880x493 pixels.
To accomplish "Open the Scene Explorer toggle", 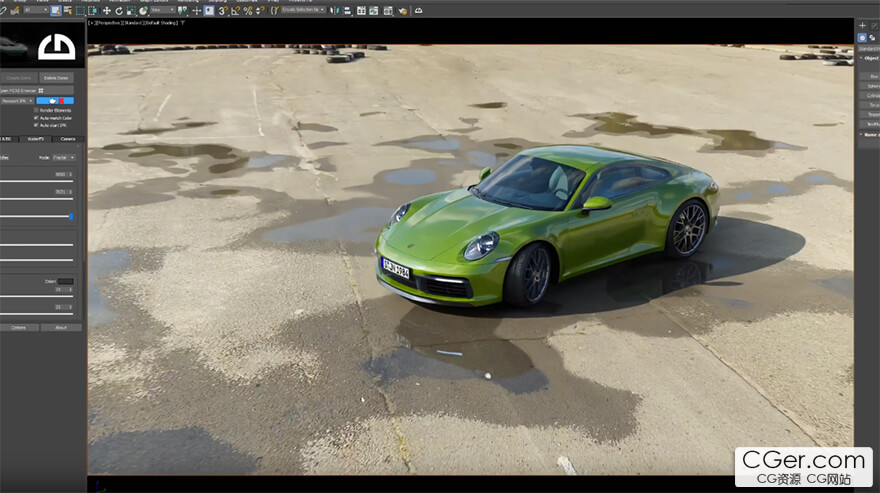I will (x=361, y=11).
